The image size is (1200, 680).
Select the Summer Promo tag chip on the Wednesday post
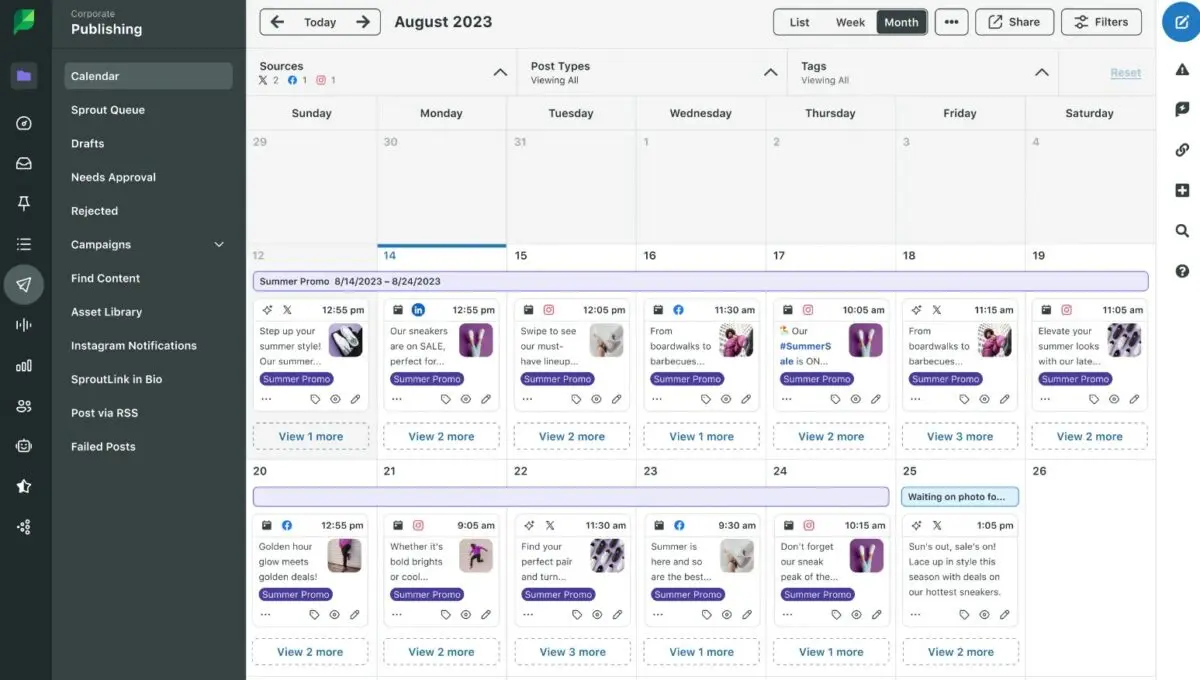[x=686, y=379]
